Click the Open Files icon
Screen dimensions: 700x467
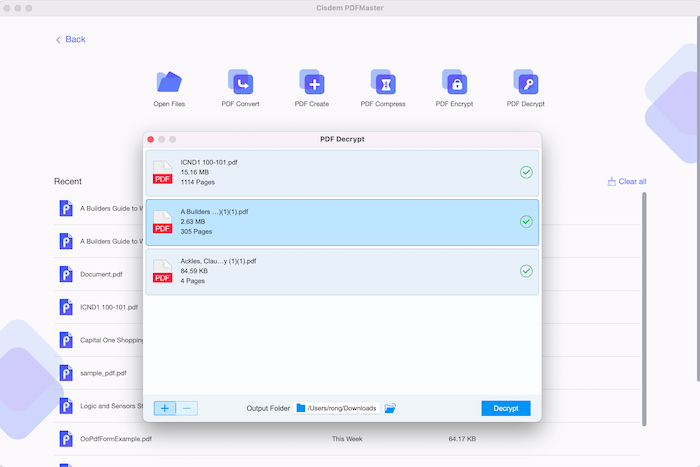169,82
